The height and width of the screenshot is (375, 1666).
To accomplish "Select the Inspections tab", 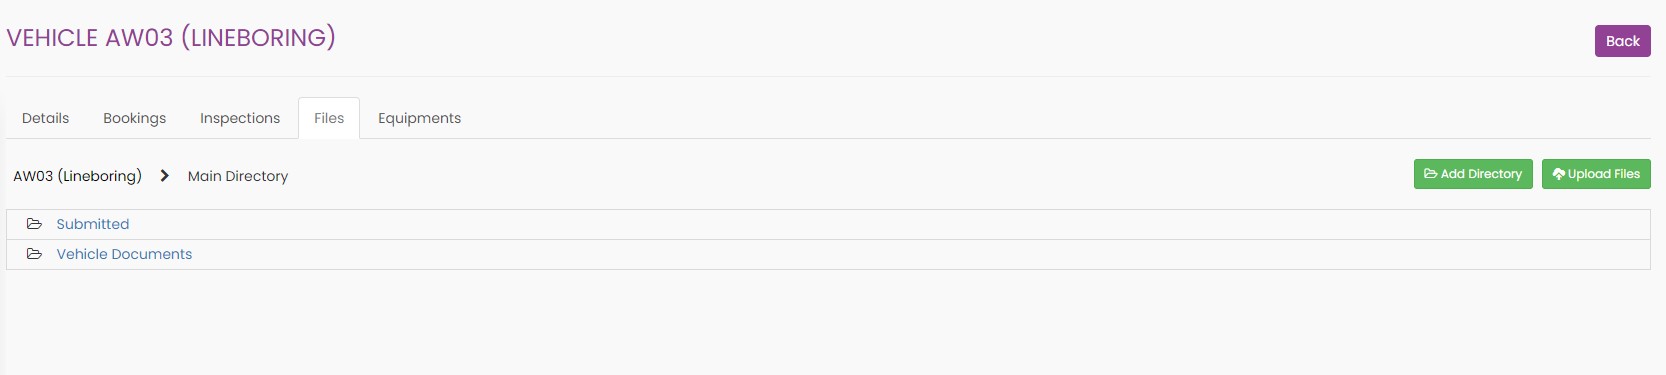I will (240, 118).
